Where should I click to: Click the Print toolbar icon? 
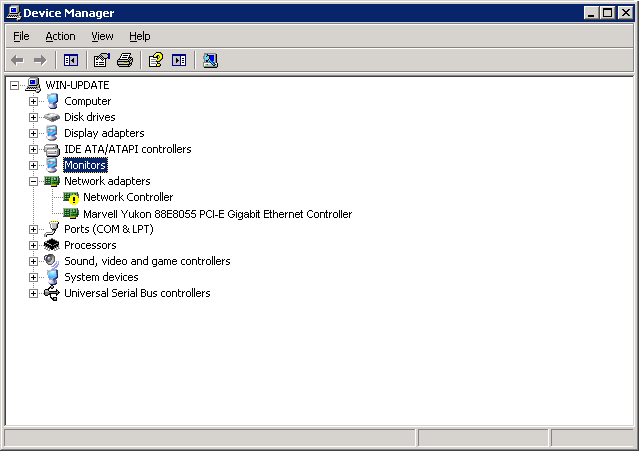(x=125, y=60)
